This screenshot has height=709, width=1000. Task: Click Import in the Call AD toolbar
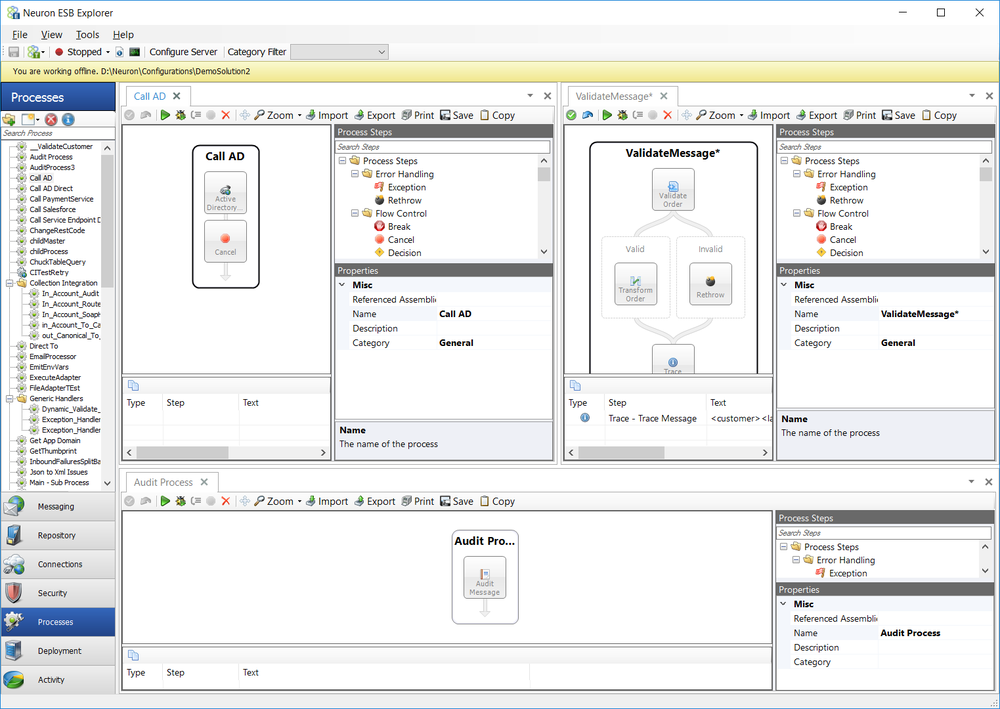[x=327, y=115]
